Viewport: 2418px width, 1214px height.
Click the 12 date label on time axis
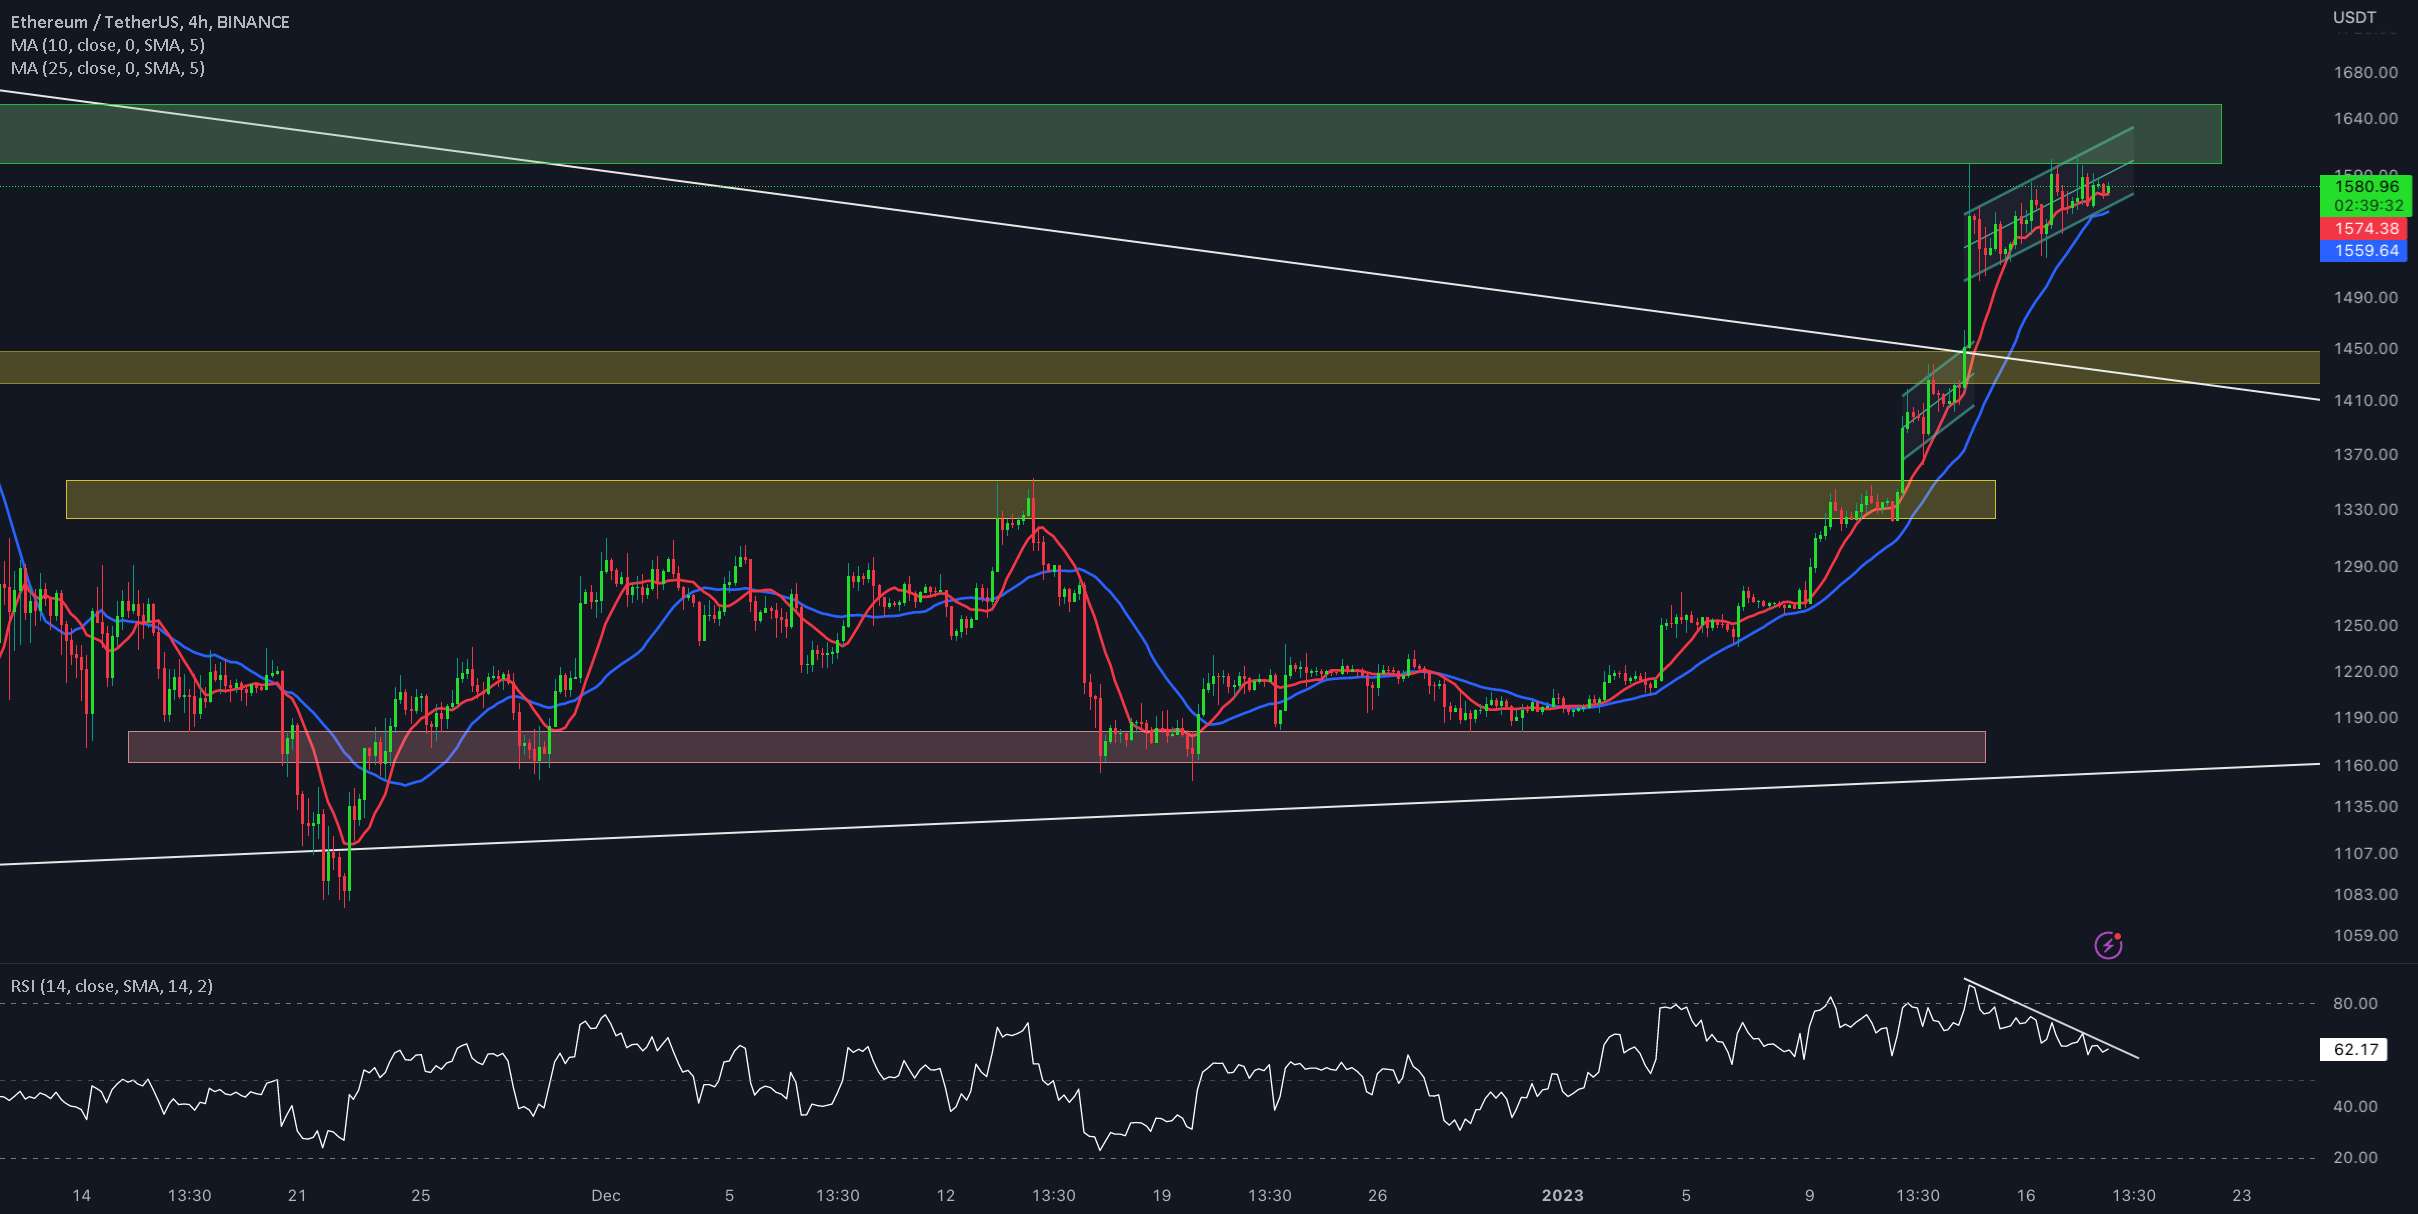[x=945, y=1195]
